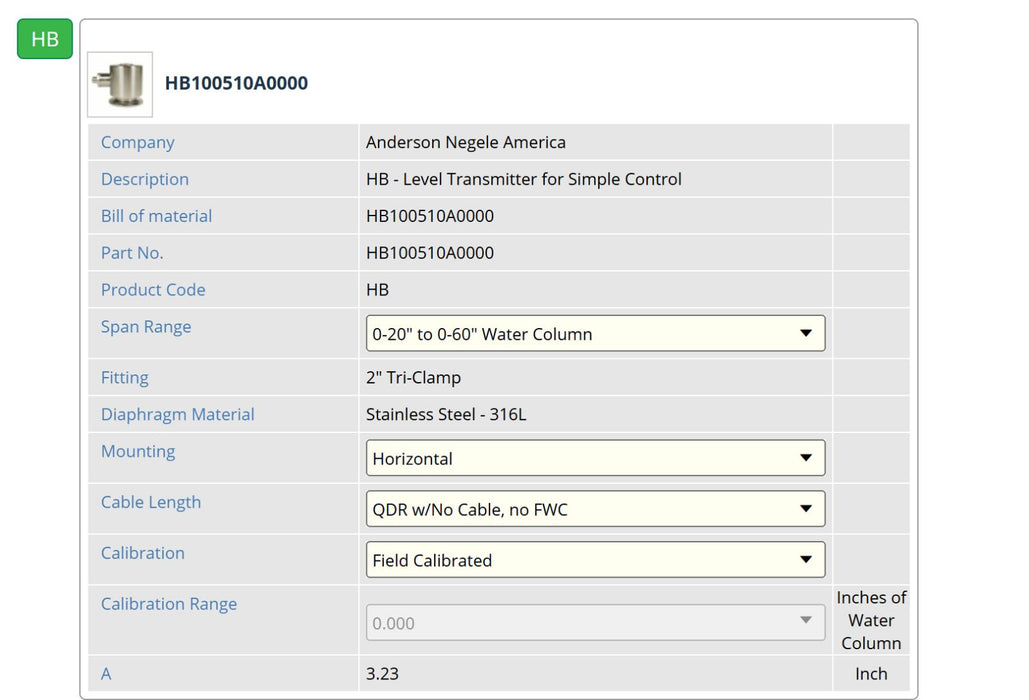
Task: Click the Fitting label
Action: (x=125, y=378)
